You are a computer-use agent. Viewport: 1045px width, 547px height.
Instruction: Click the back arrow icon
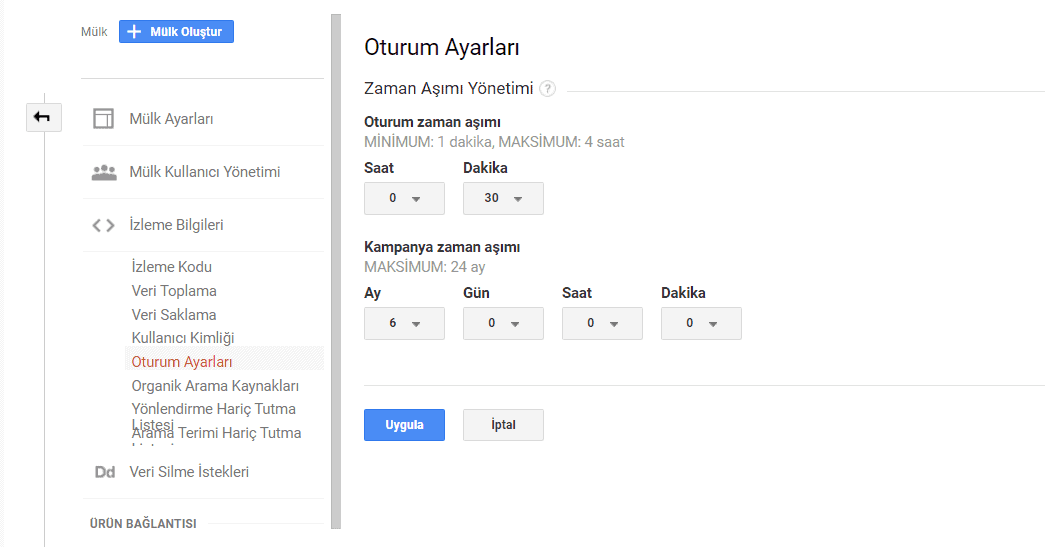42,118
